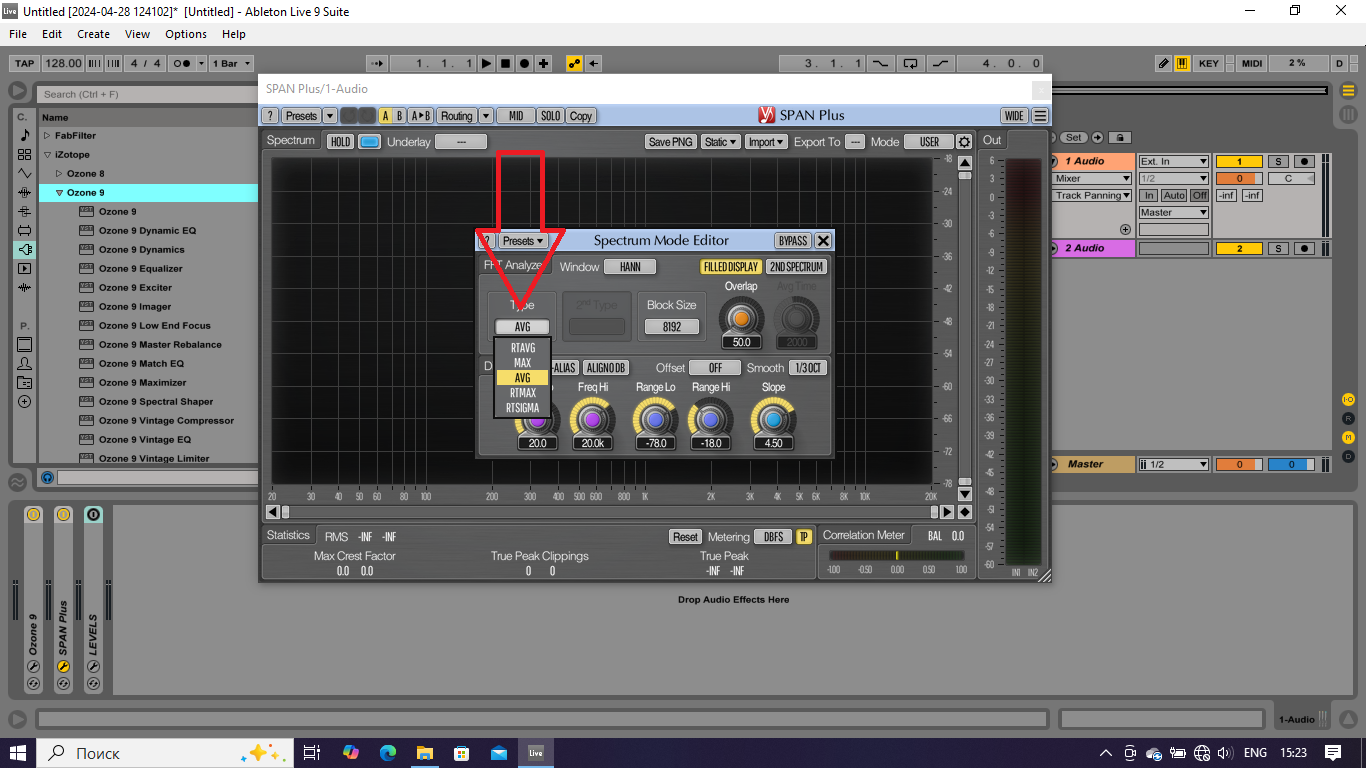Click the TAP tempo button
This screenshot has width=1366, height=768.
pyautogui.click(x=25, y=63)
